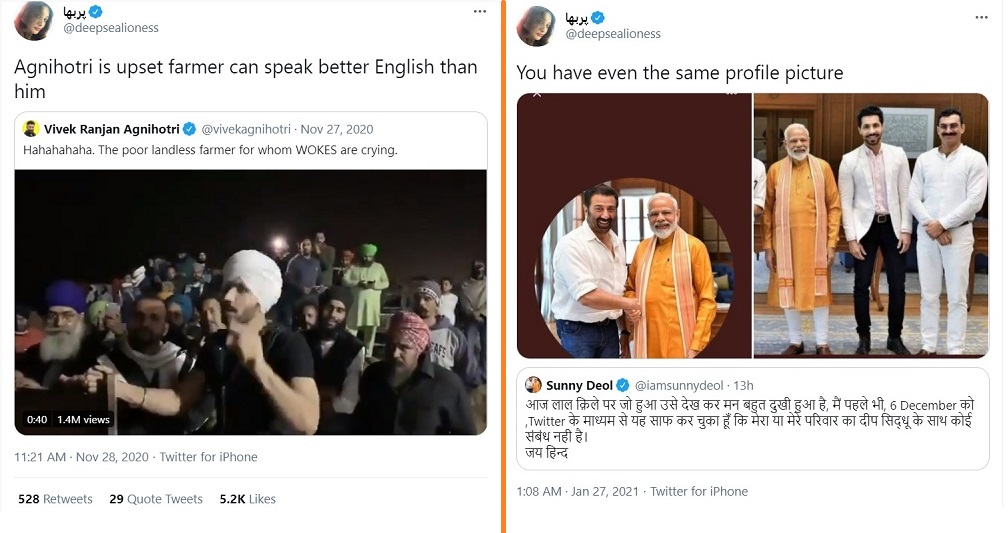Play the farmer video with 1.4M views

(250, 302)
